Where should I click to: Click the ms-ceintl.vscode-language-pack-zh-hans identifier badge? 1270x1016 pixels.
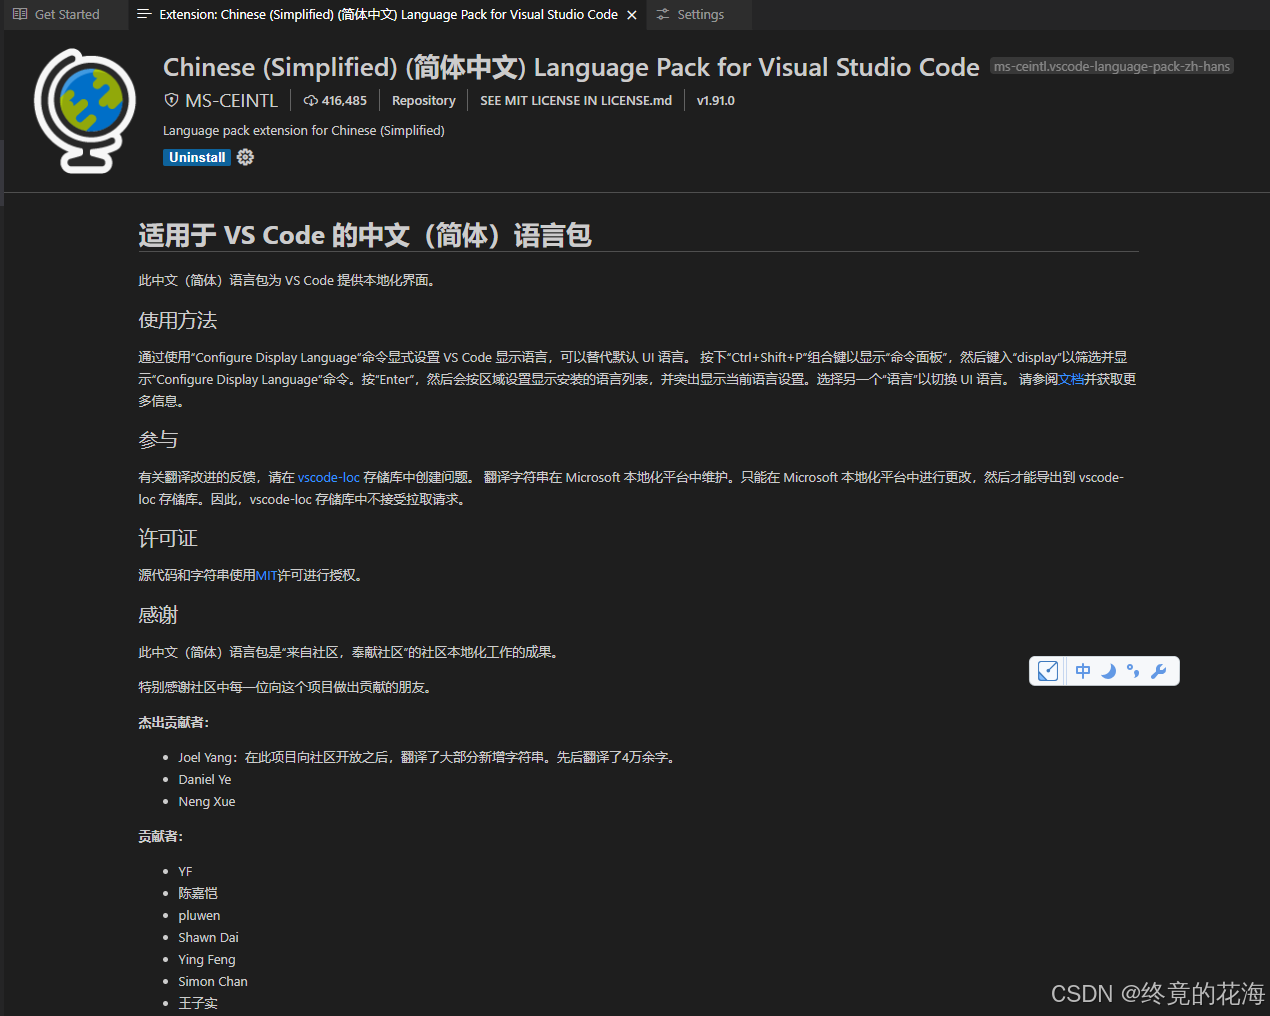pyautogui.click(x=1111, y=66)
